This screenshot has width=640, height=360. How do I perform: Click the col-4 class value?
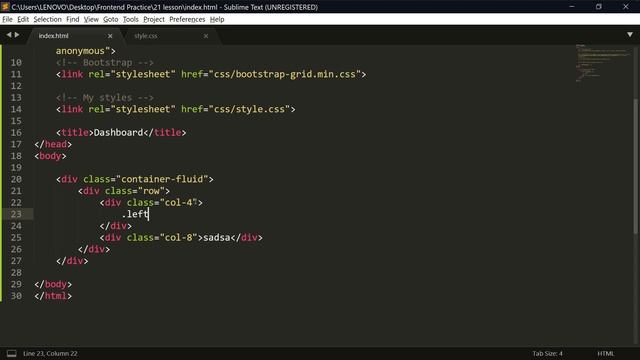click(178, 202)
